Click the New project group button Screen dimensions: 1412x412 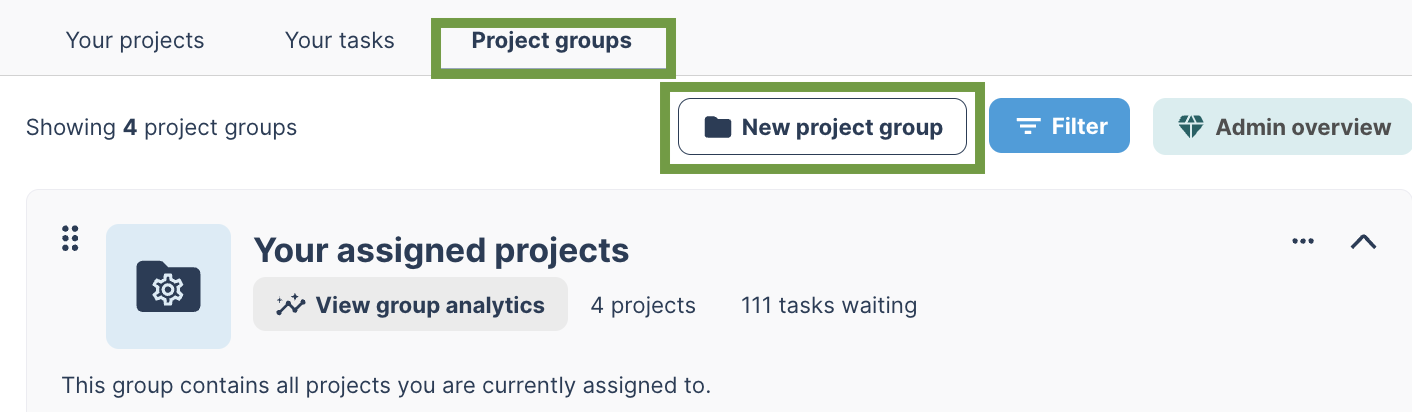tap(823, 127)
